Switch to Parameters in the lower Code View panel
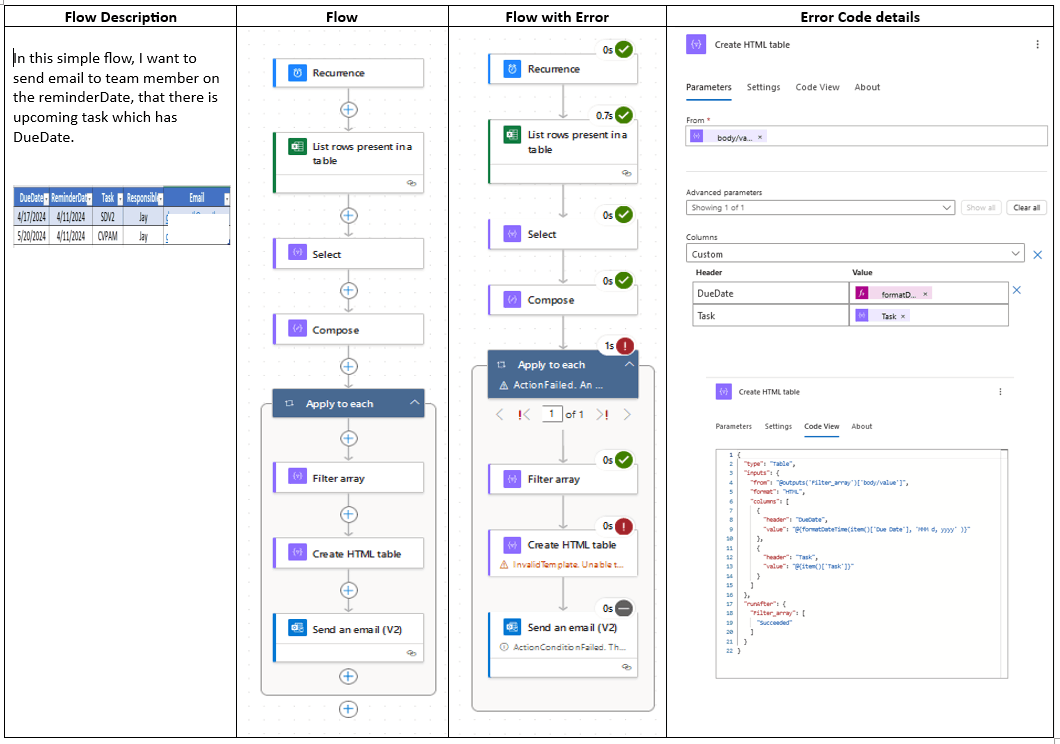This screenshot has width=1060, height=744. (733, 426)
